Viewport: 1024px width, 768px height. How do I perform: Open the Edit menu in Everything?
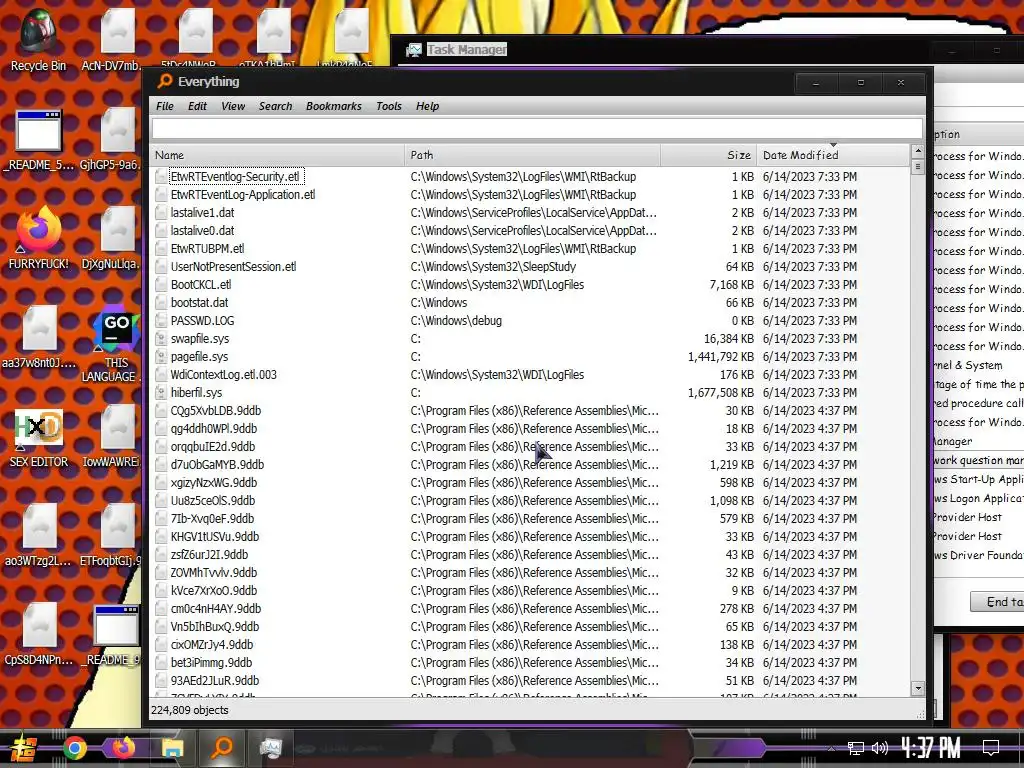click(x=197, y=106)
